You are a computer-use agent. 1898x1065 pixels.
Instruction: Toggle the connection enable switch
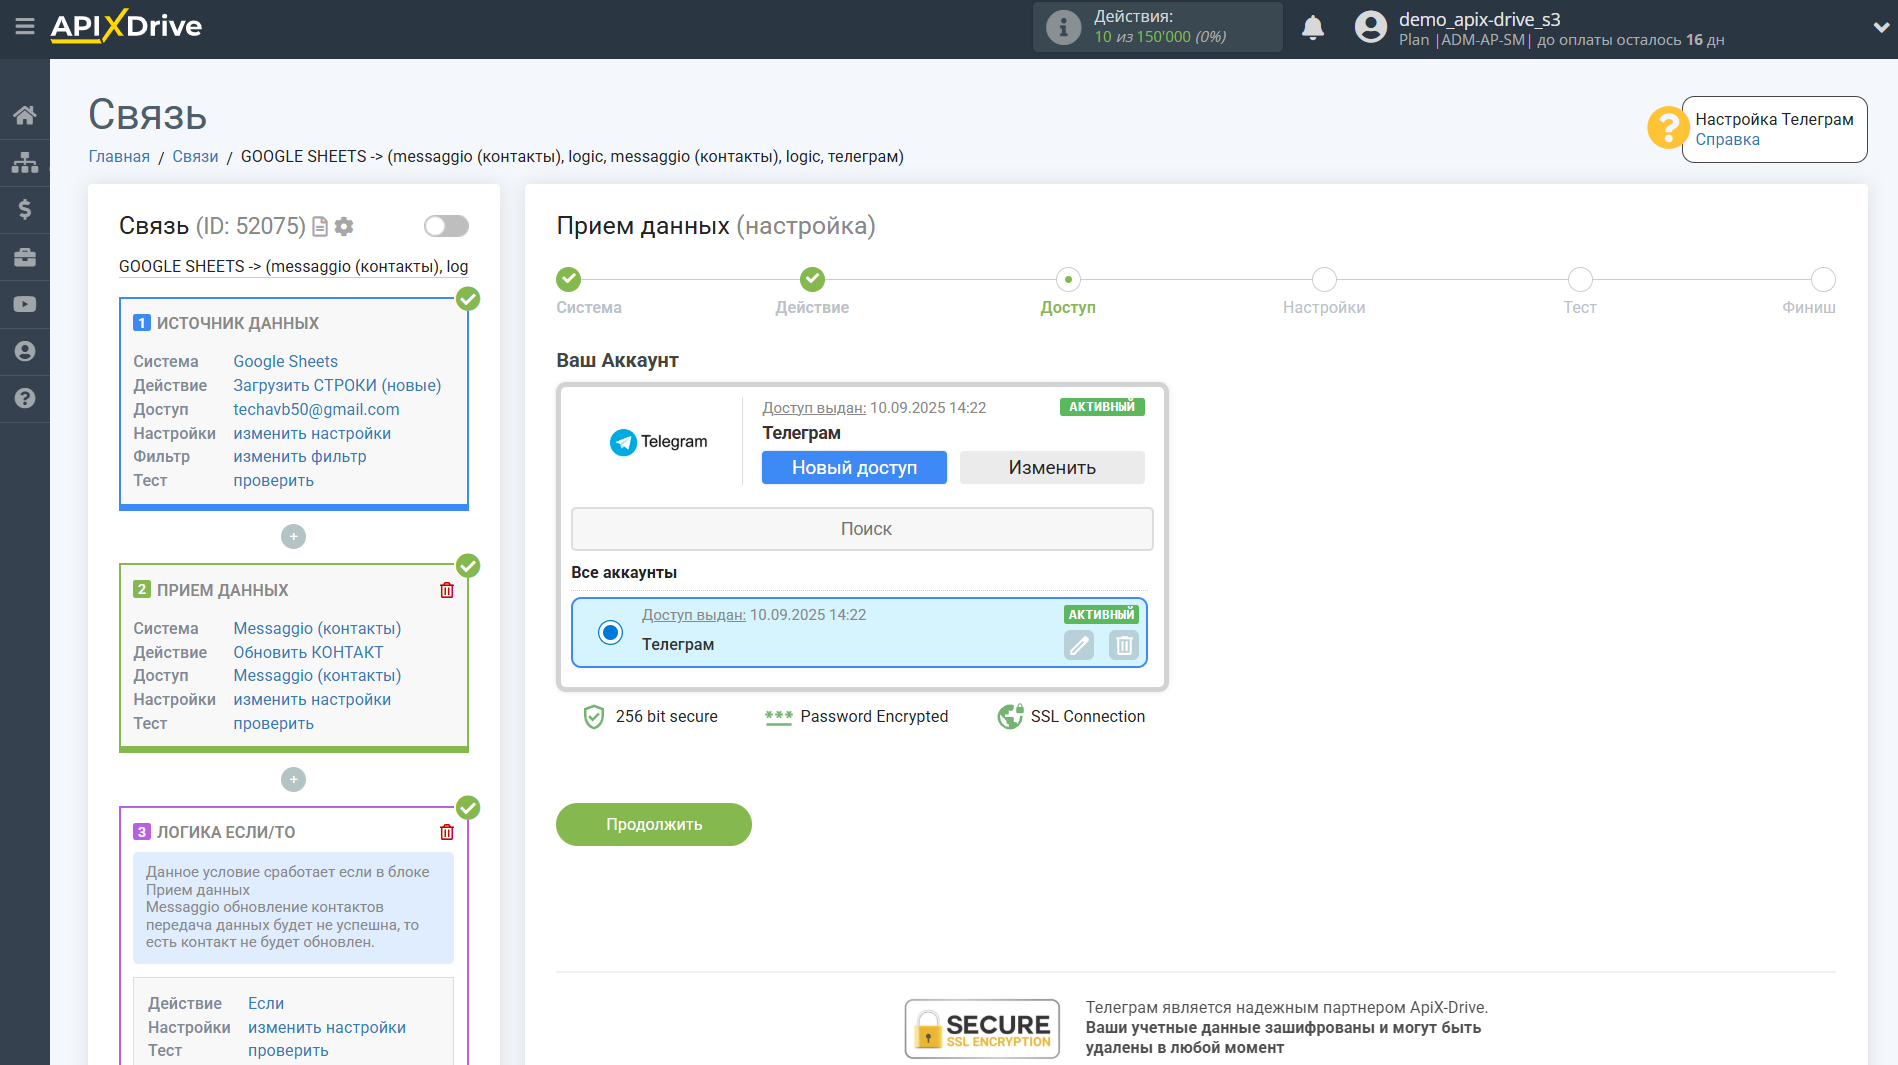pos(446,226)
